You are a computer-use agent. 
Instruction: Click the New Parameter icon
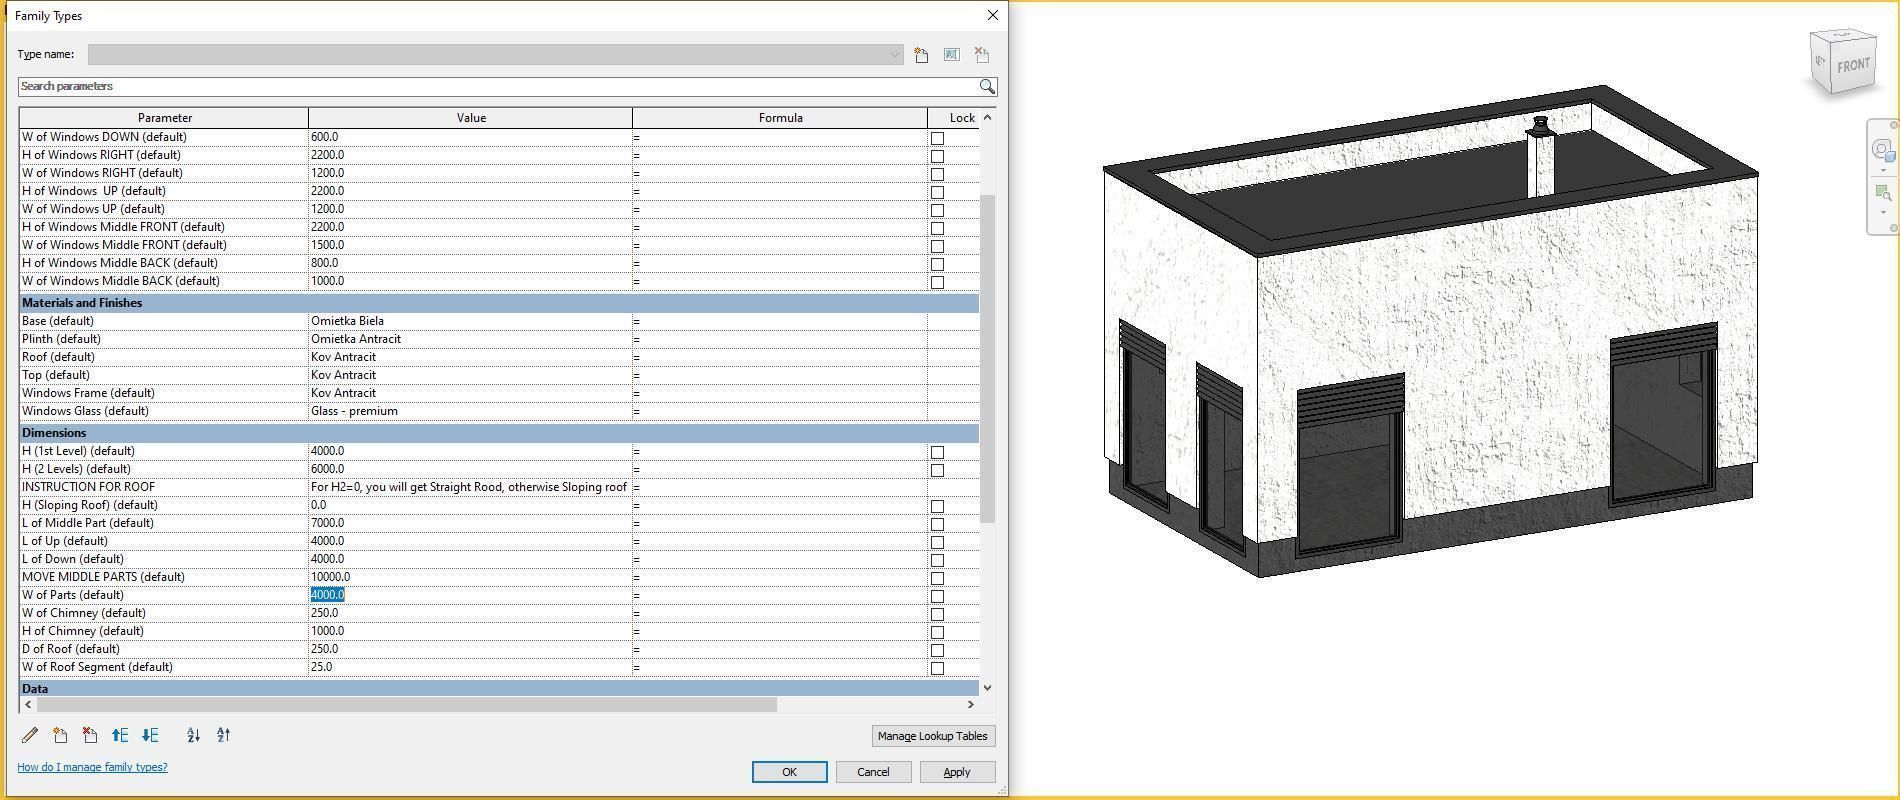60,735
